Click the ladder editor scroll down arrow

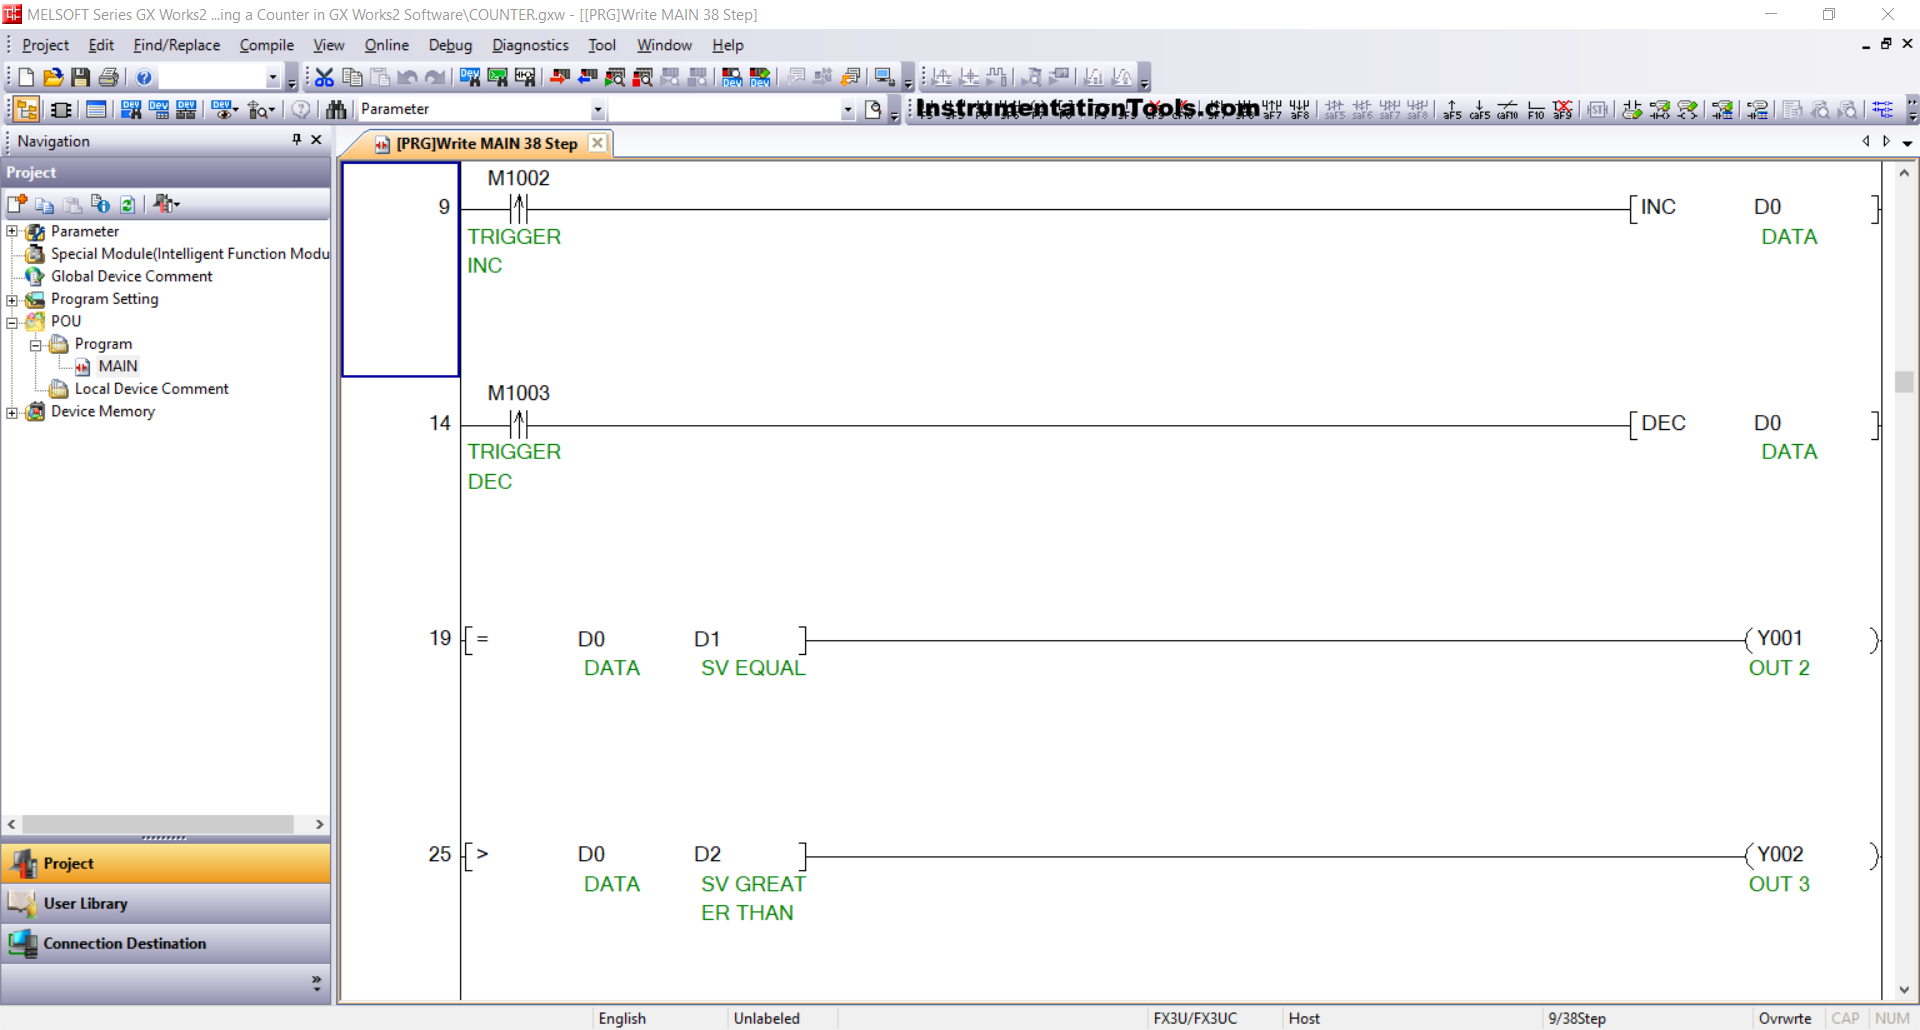1904,990
